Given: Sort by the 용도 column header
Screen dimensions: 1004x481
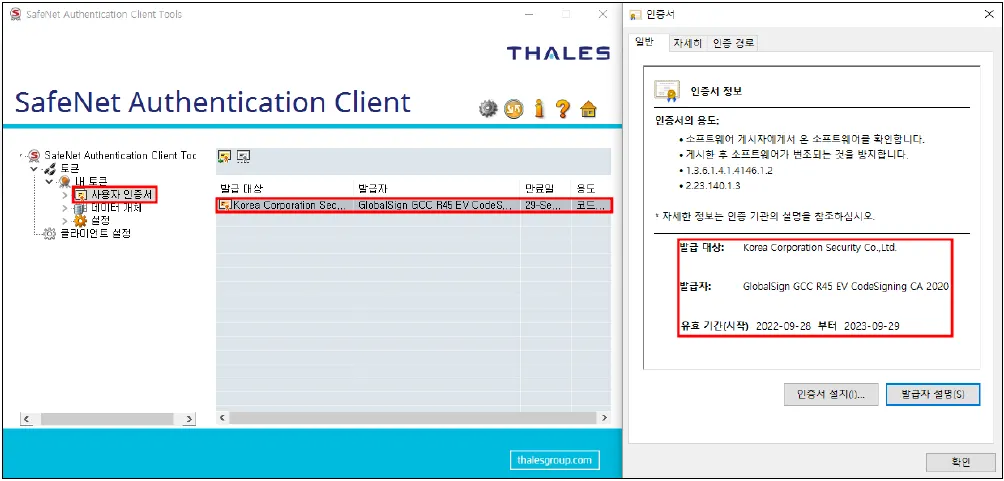Looking at the screenshot, I should (590, 188).
